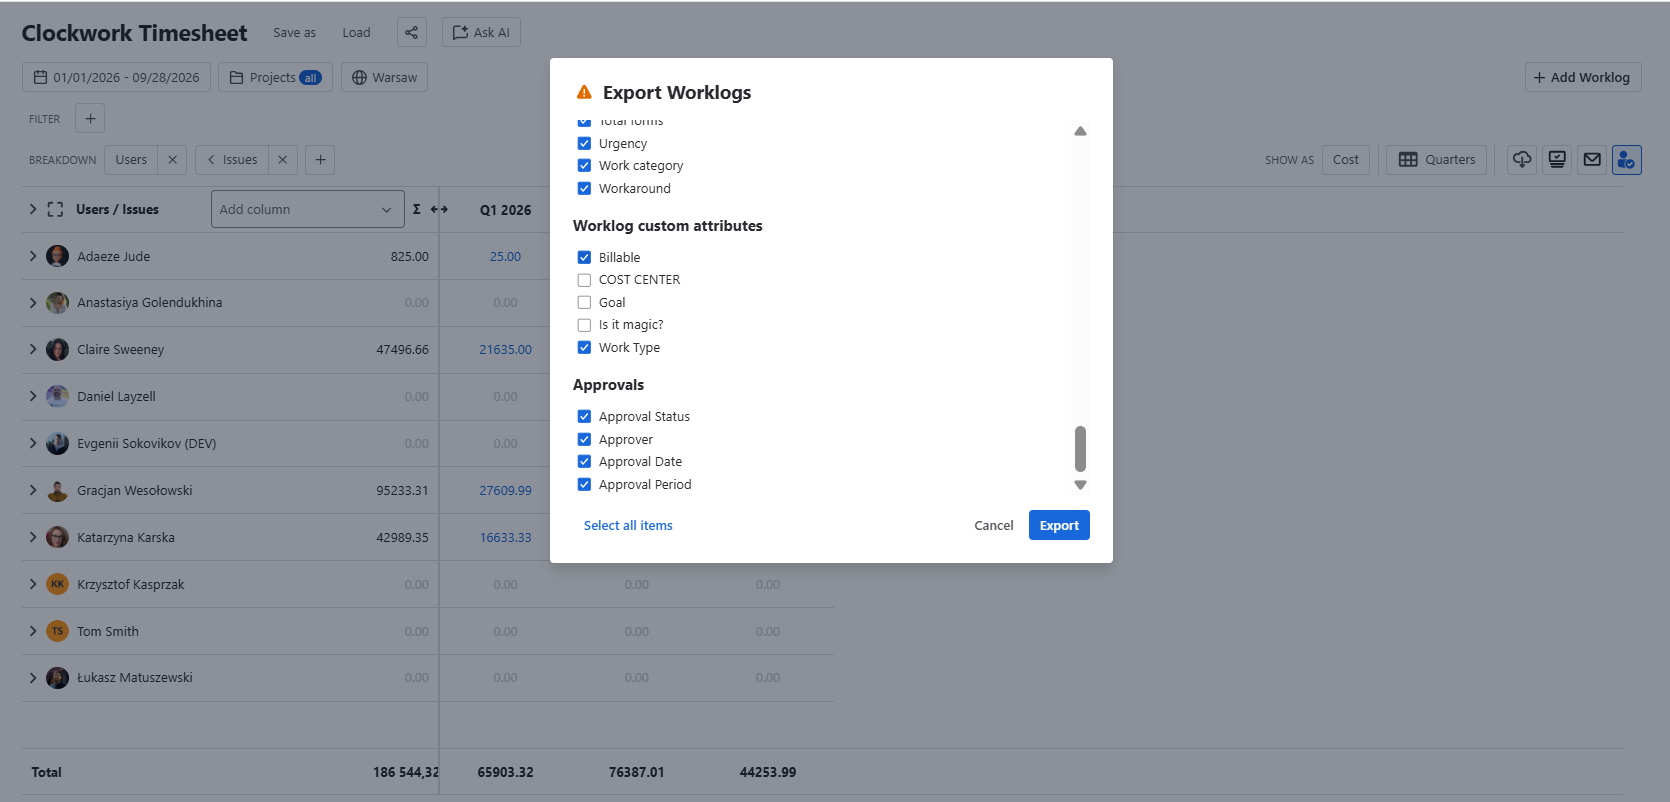Expand all rows via header chevron
Image resolution: width=1670 pixels, height=802 pixels.
pos(33,209)
